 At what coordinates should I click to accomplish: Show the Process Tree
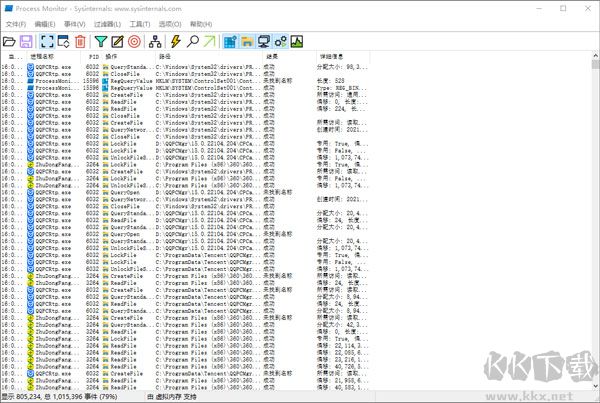tap(155, 41)
